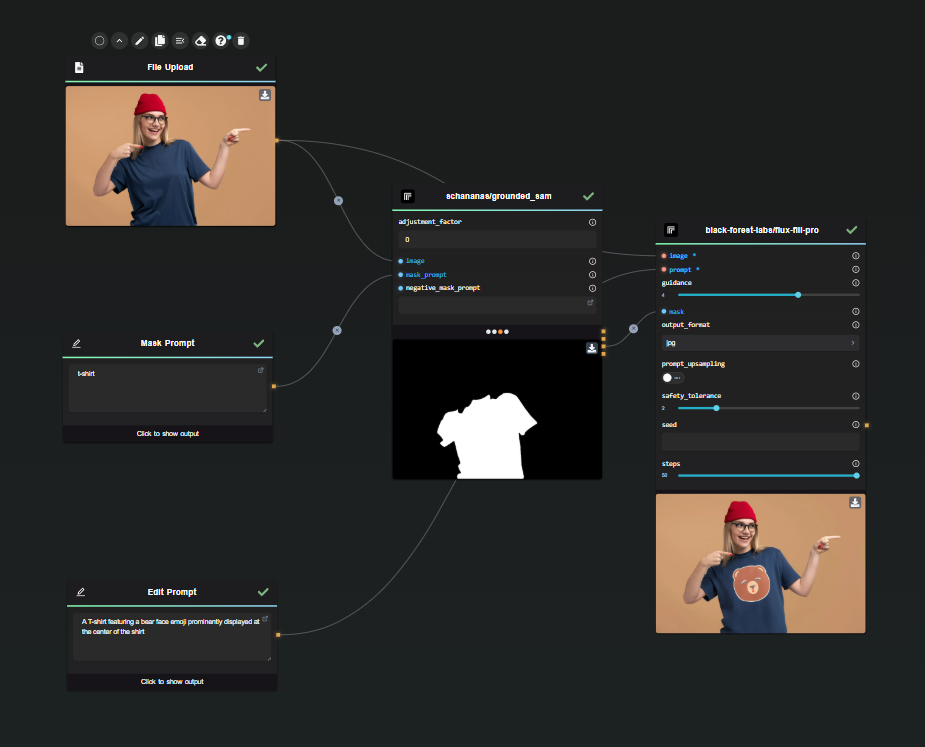Image resolution: width=925 pixels, height=747 pixels.
Task: Click the collapse-list icon in node toolbar
Action: (180, 41)
